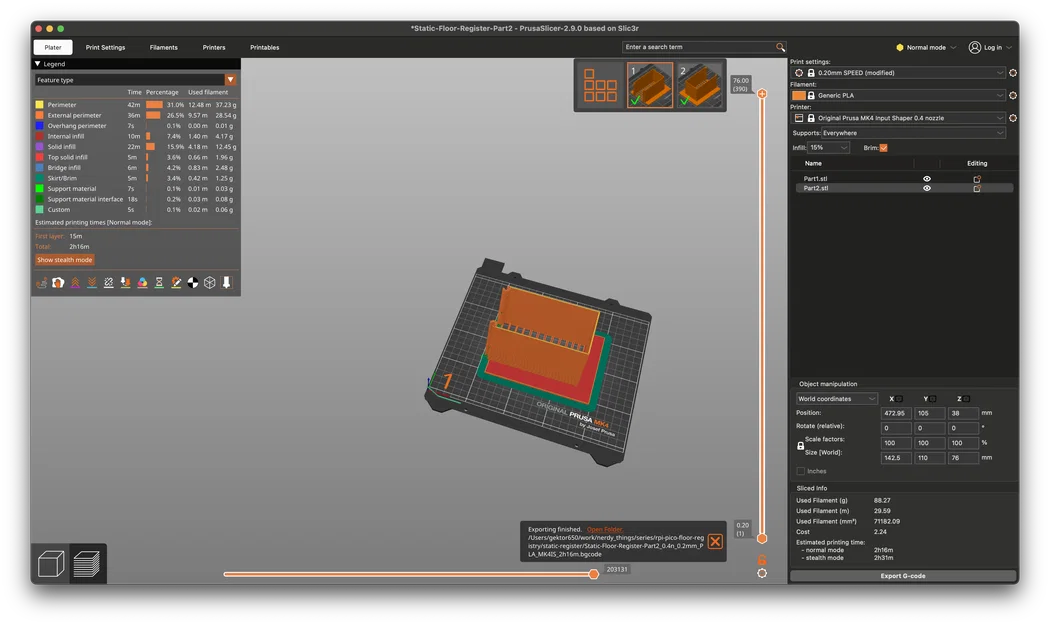
Task: Select bed 2 thumbnail
Action: [699, 85]
